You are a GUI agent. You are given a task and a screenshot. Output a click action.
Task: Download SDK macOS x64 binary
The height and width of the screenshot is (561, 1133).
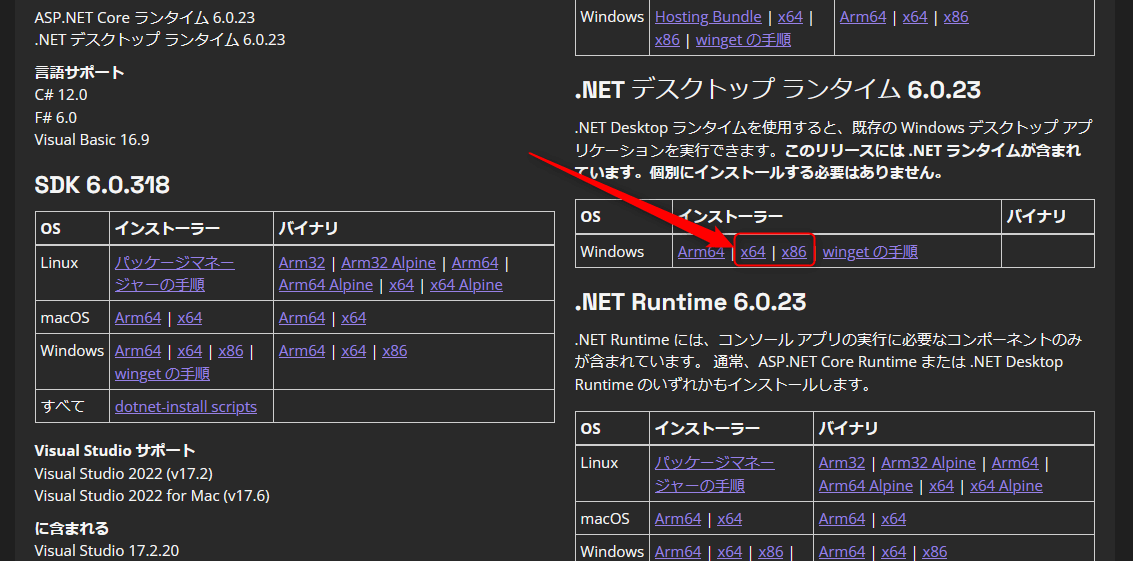click(354, 317)
